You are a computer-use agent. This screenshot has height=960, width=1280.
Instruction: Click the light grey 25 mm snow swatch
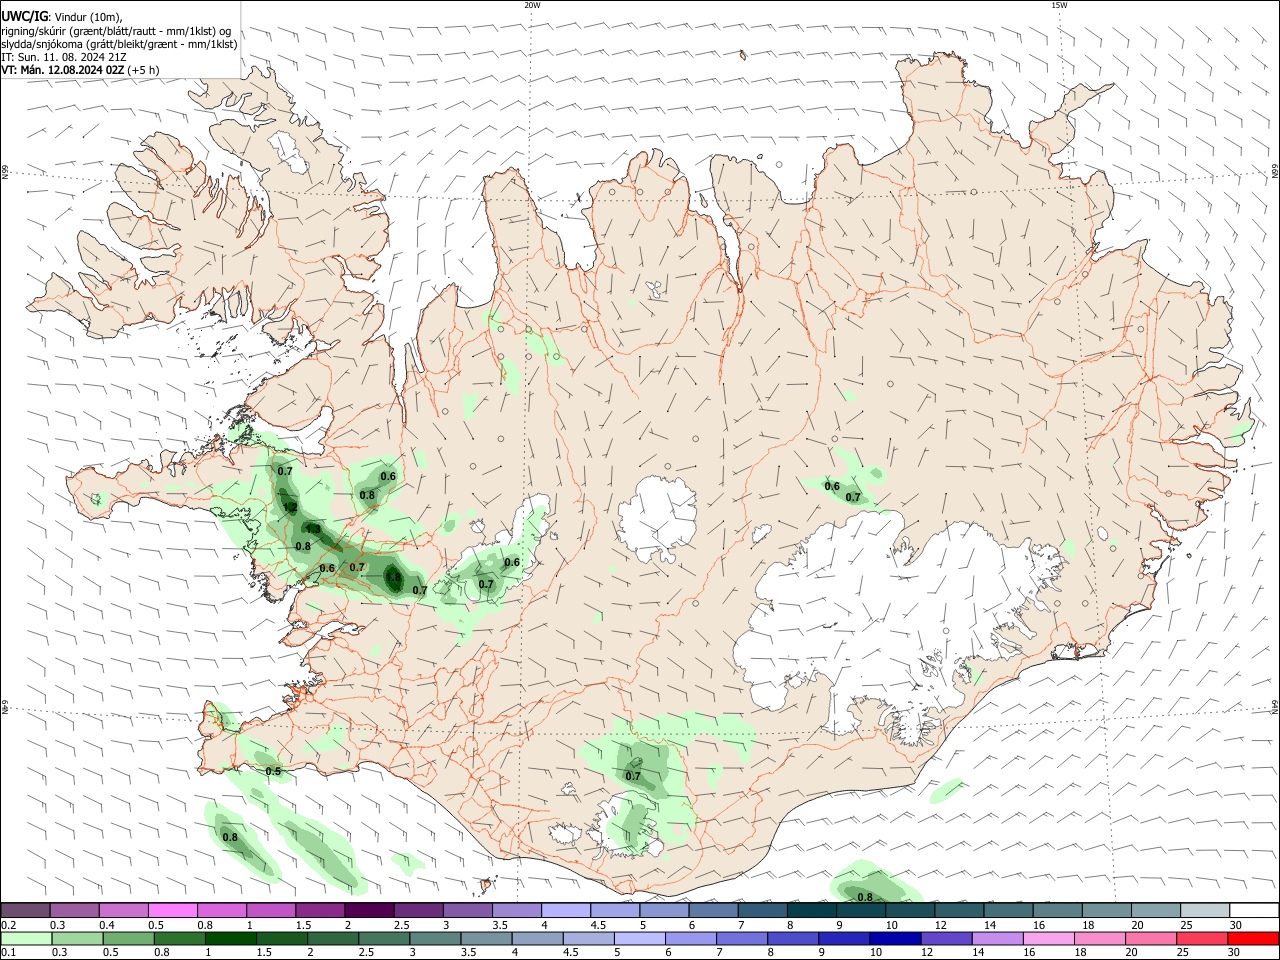(x=1205, y=910)
